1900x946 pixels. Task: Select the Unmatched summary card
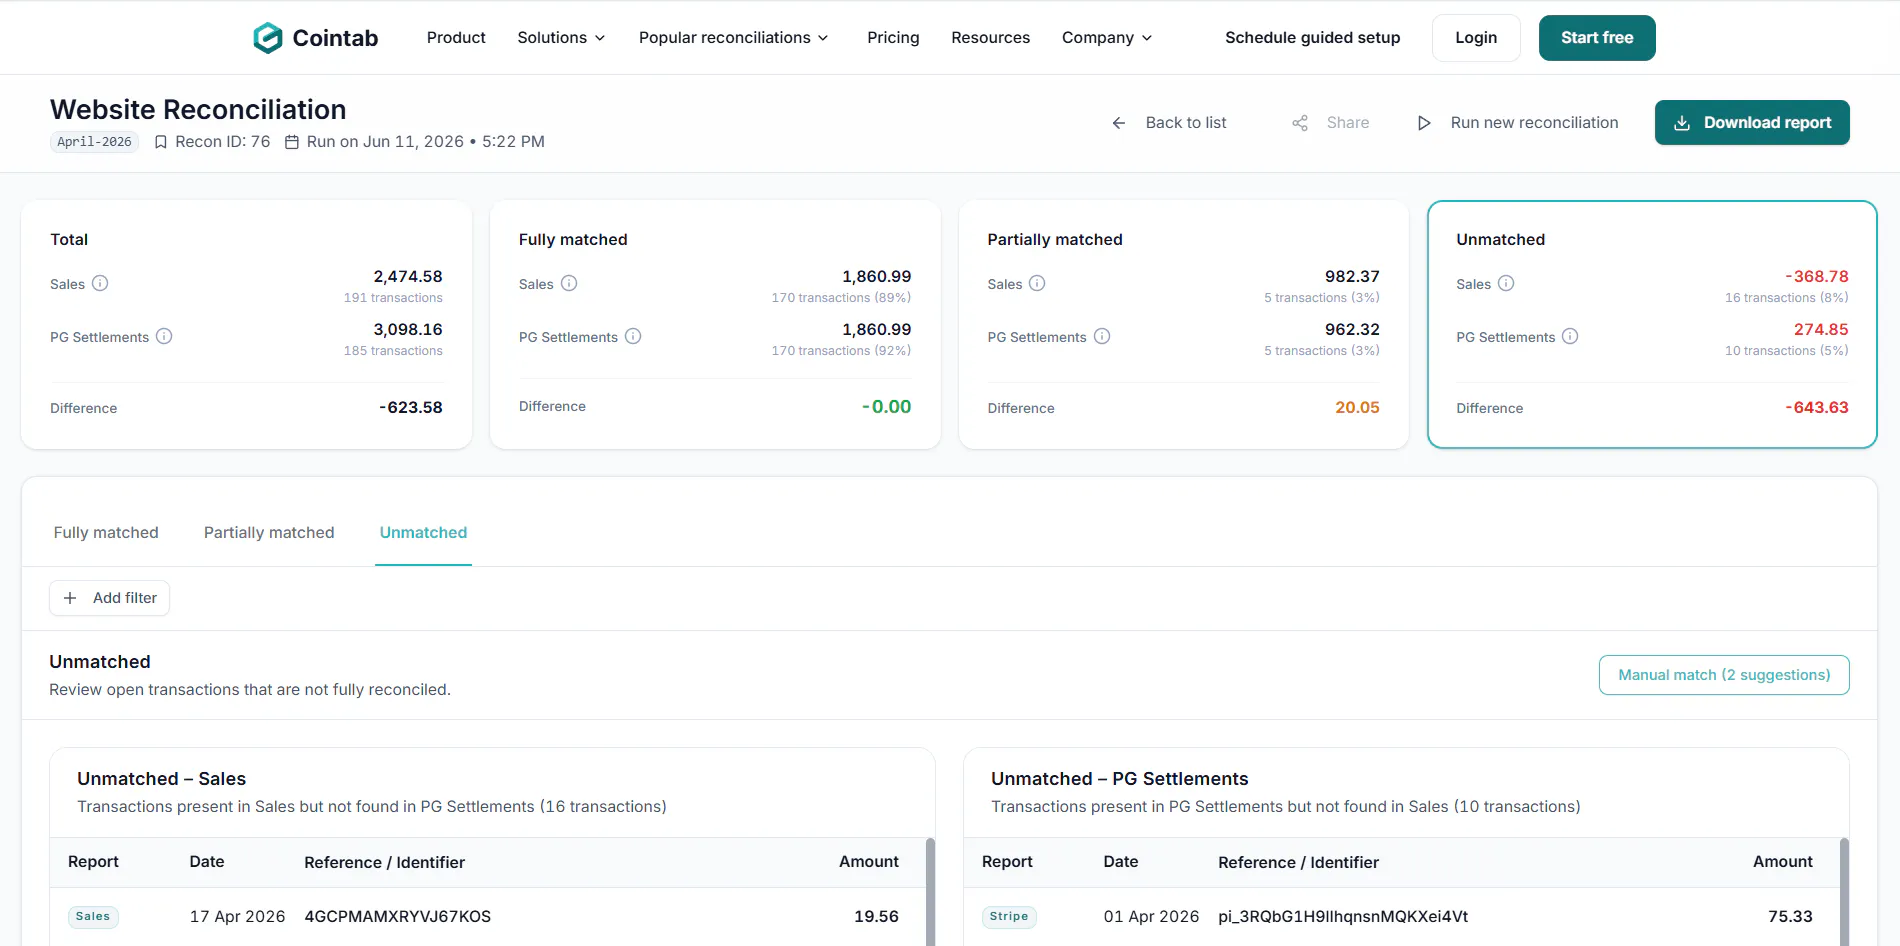[1652, 325]
